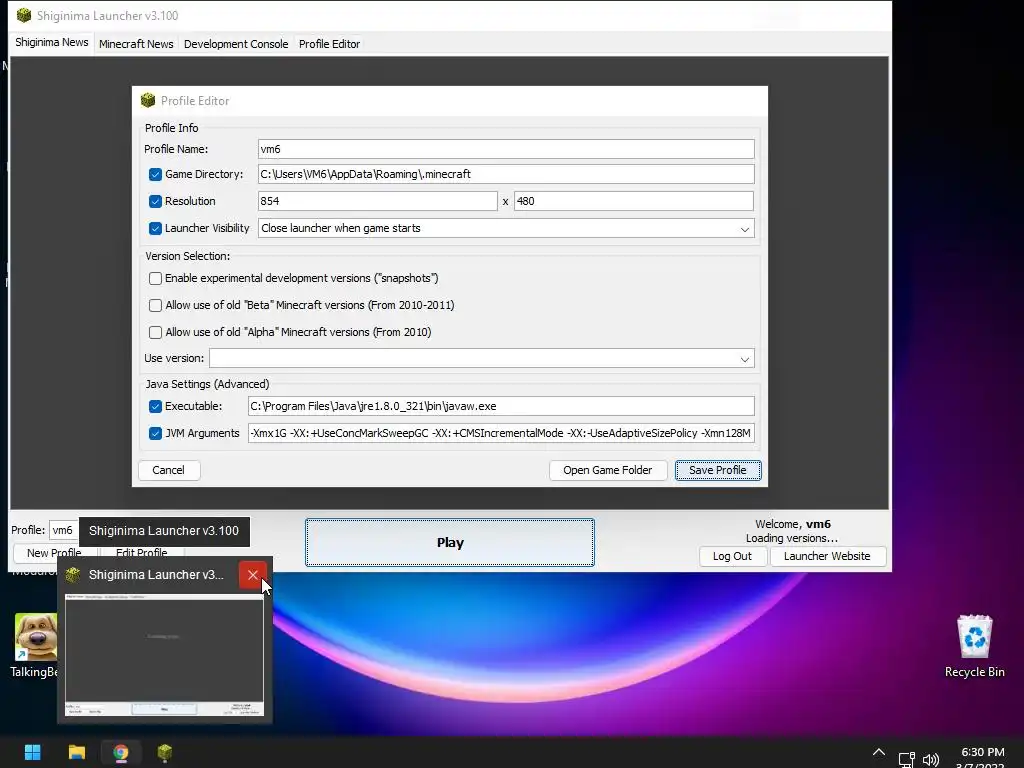
Task: Toggle Executable checkbox
Action: coord(155,406)
